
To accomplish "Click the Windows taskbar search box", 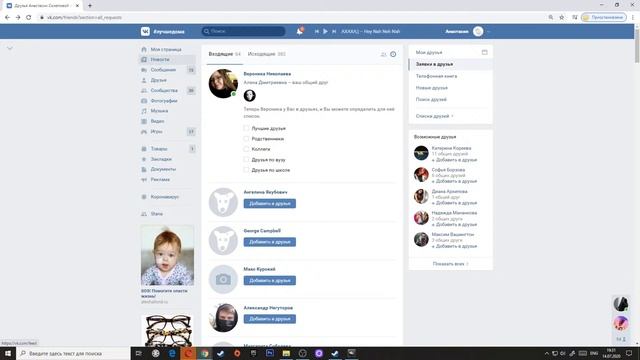I will pos(73,353).
